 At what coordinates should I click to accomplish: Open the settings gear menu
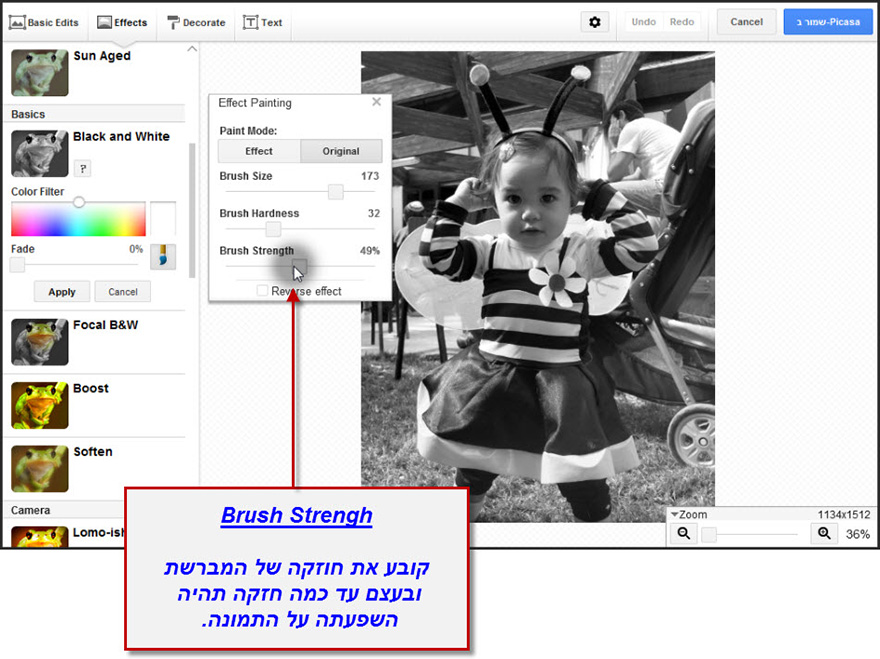pos(595,20)
